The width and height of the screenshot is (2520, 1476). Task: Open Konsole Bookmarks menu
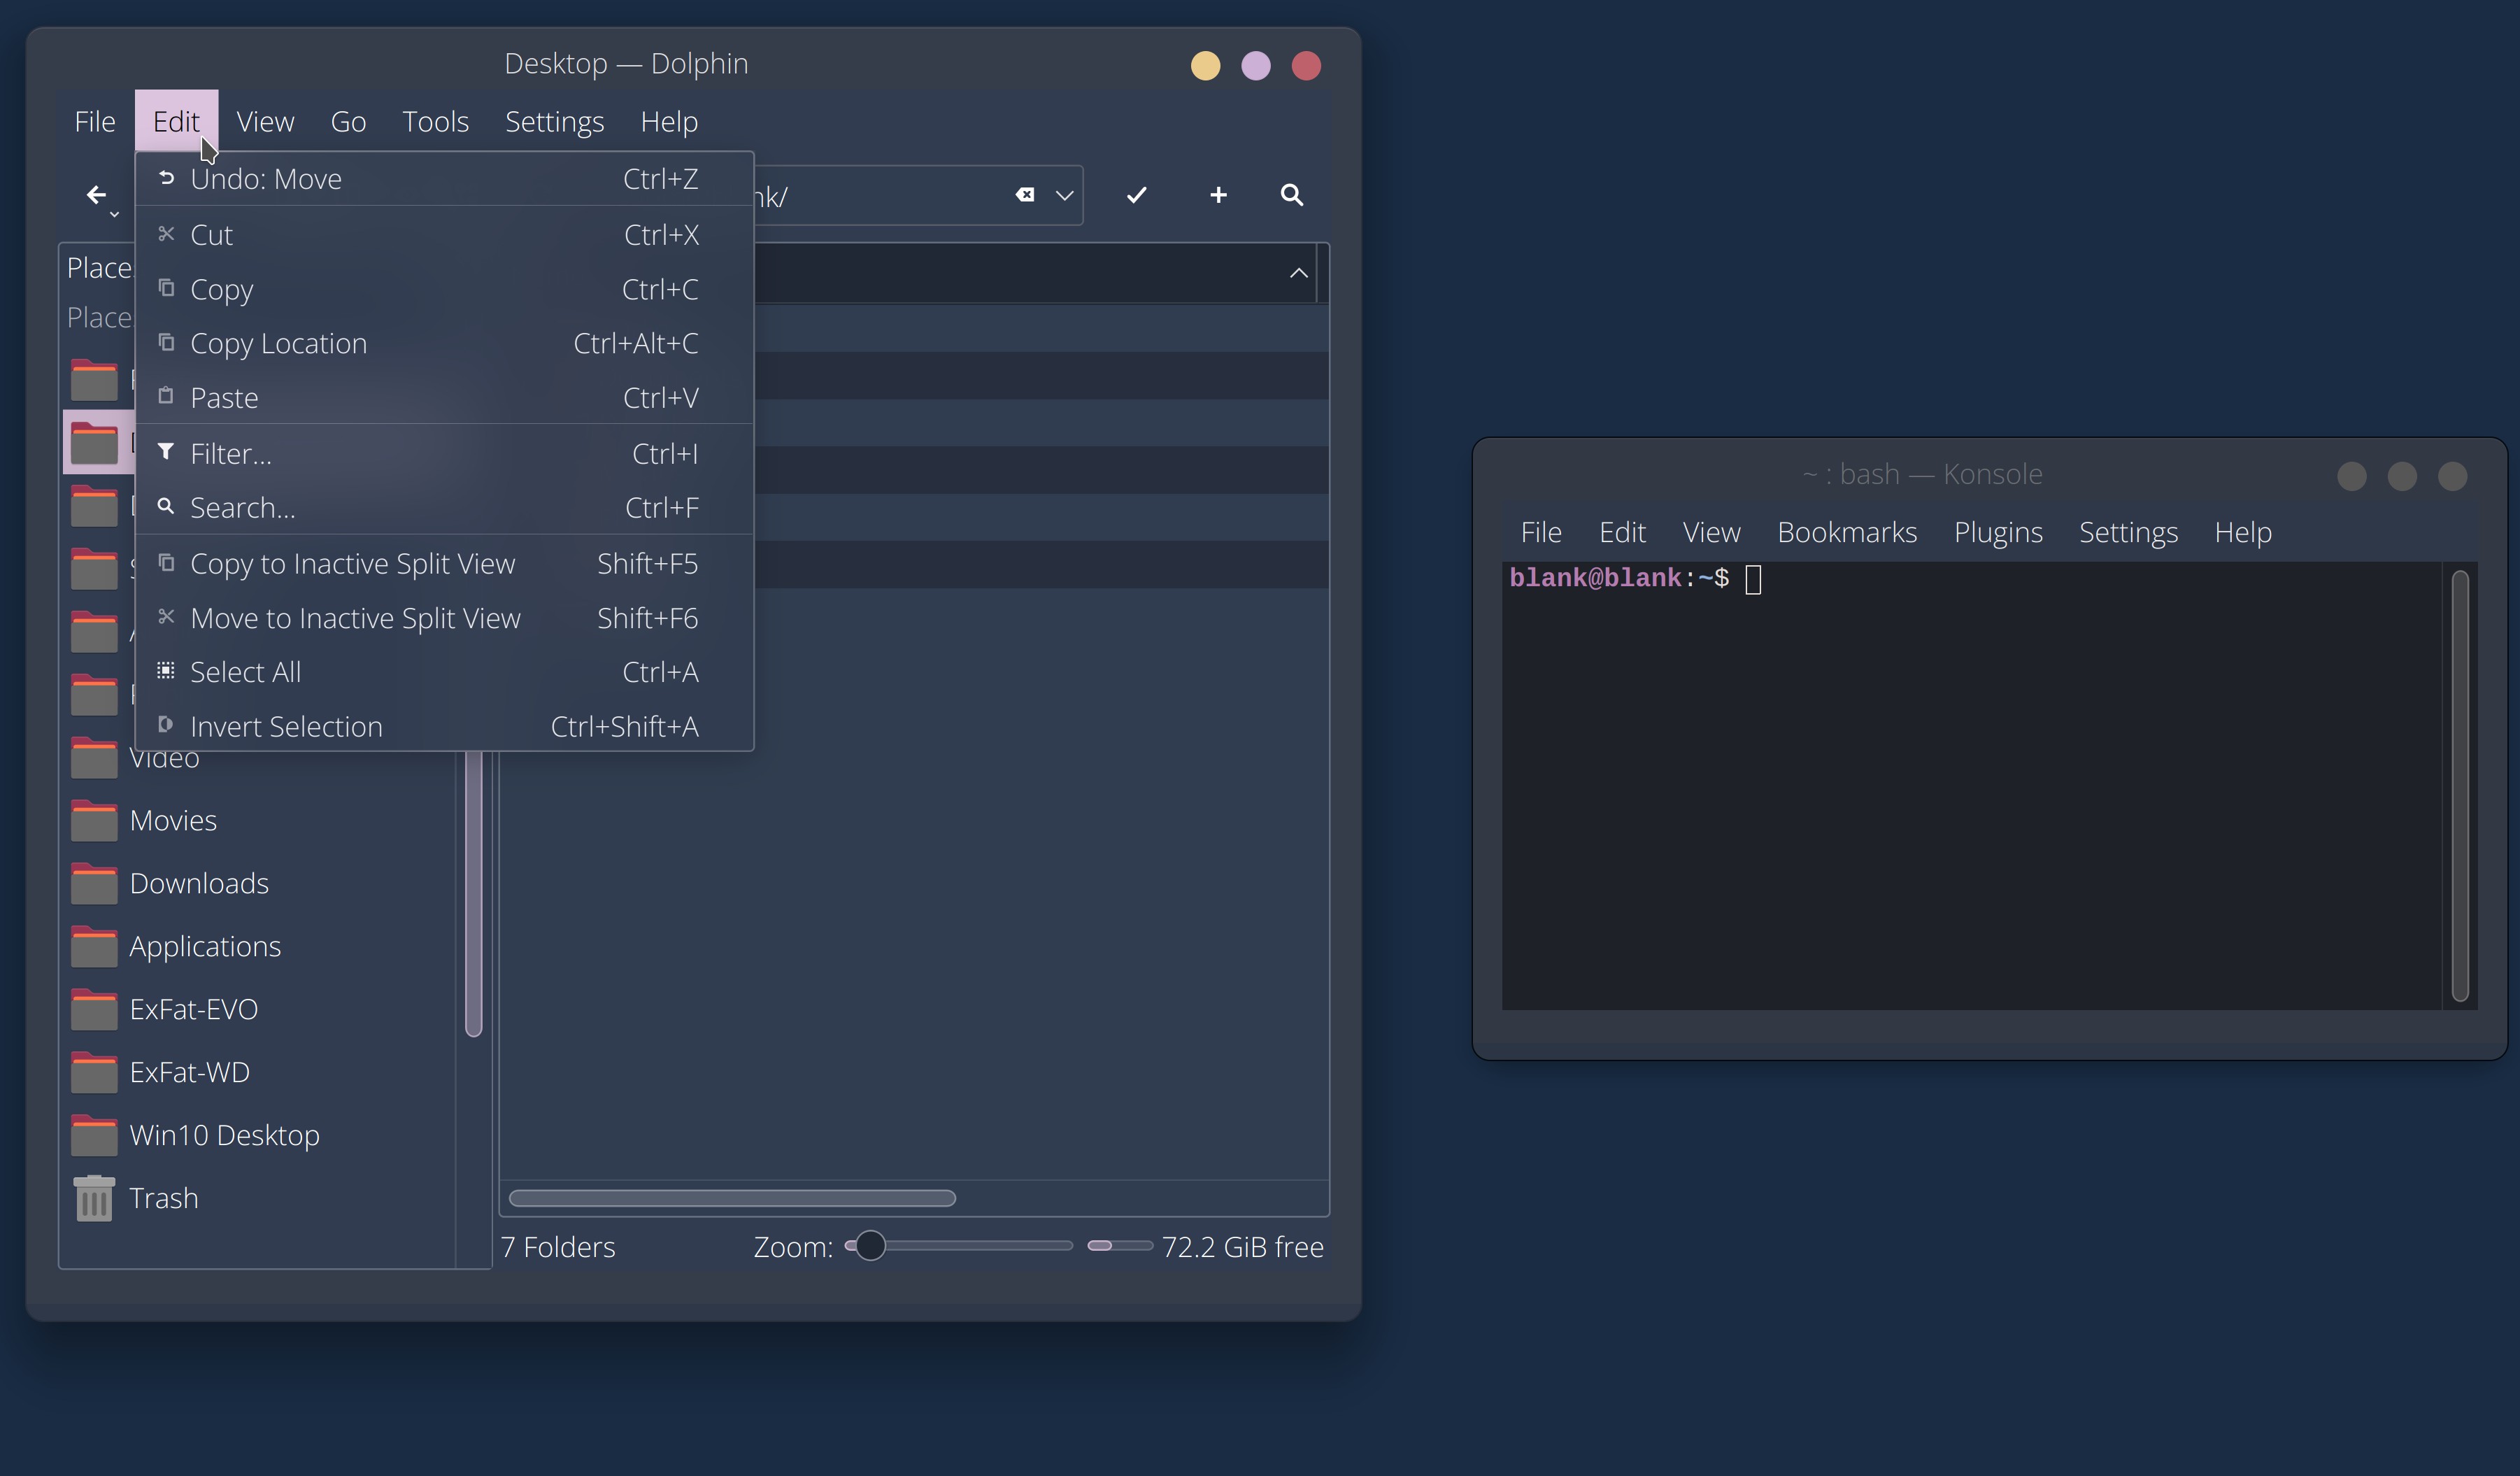(1847, 532)
